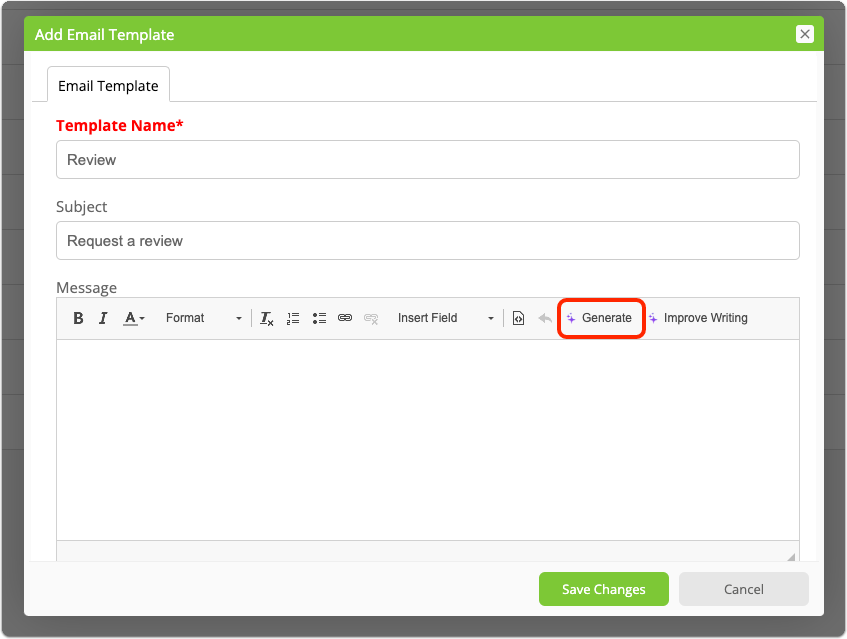
Task: Open the insert link tool
Action: (x=345, y=317)
